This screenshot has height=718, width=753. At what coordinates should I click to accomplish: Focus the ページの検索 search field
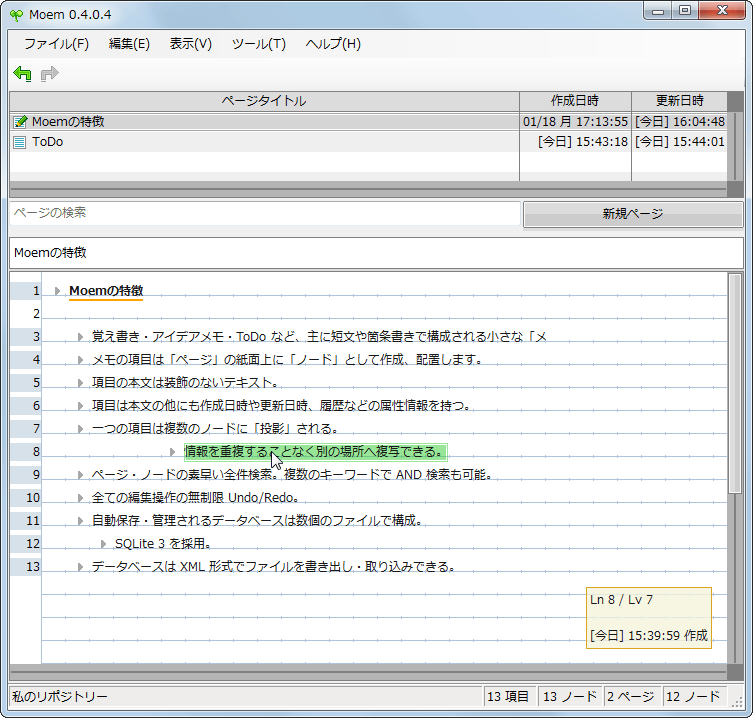[265, 213]
